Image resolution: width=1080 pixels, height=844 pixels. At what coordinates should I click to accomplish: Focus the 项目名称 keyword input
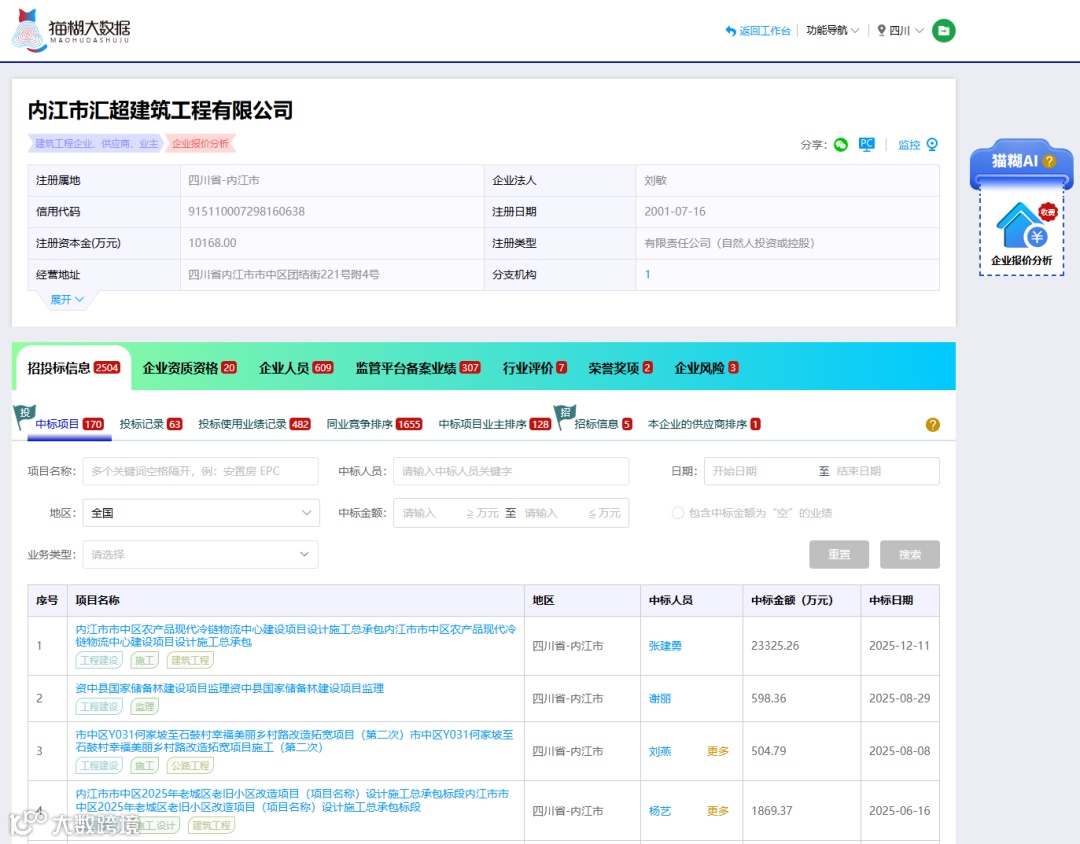(x=200, y=471)
